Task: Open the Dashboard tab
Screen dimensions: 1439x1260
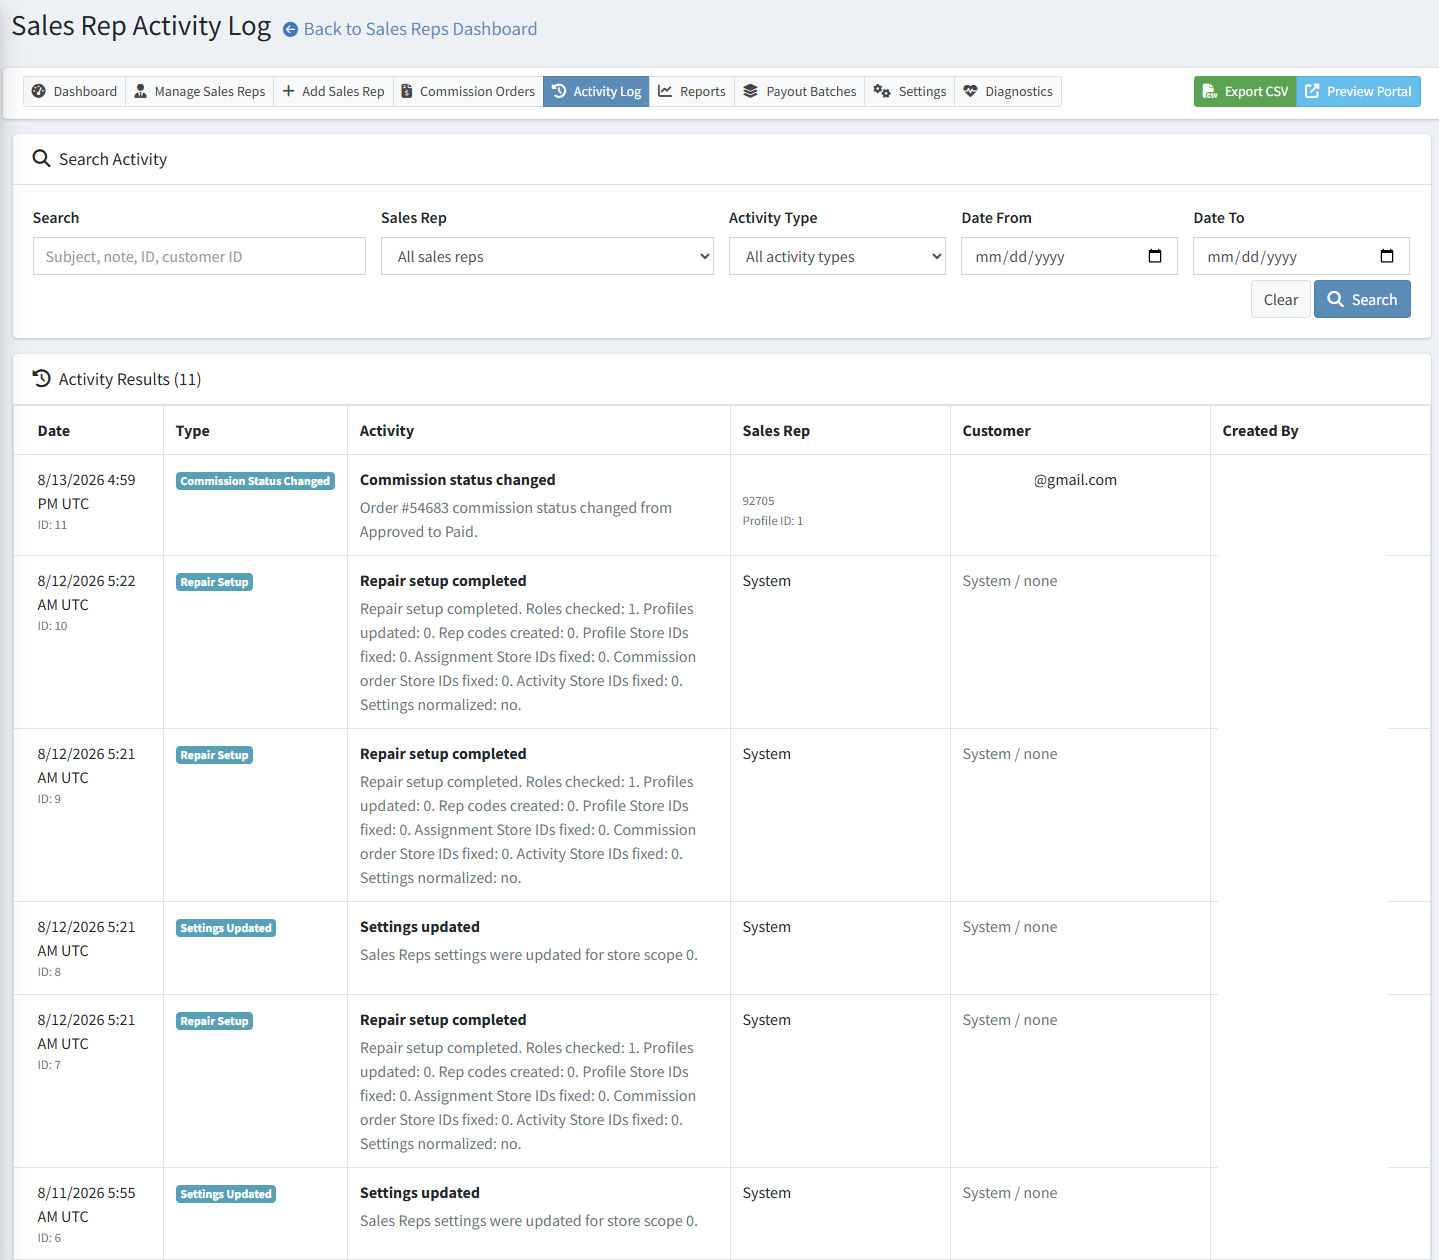Action: (x=75, y=91)
